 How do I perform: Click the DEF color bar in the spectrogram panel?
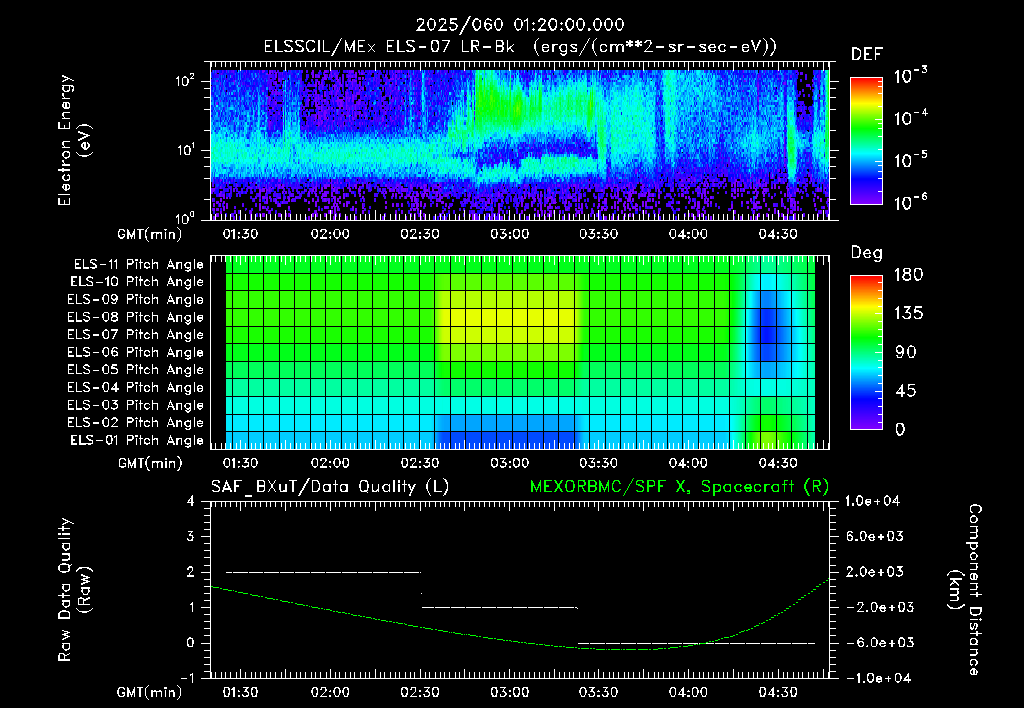866,140
